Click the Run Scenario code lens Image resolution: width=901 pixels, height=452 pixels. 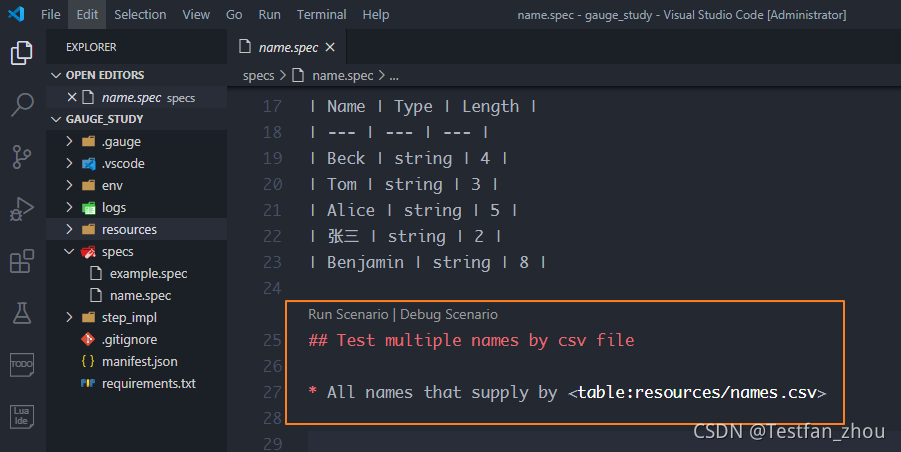pyautogui.click(x=348, y=314)
